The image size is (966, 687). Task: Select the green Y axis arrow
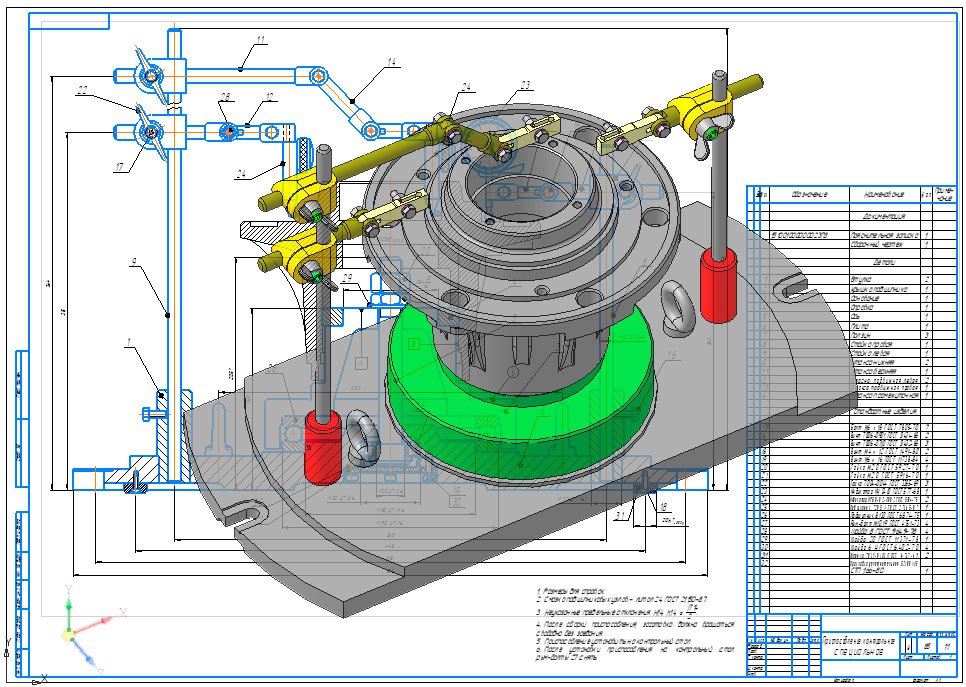point(68,607)
